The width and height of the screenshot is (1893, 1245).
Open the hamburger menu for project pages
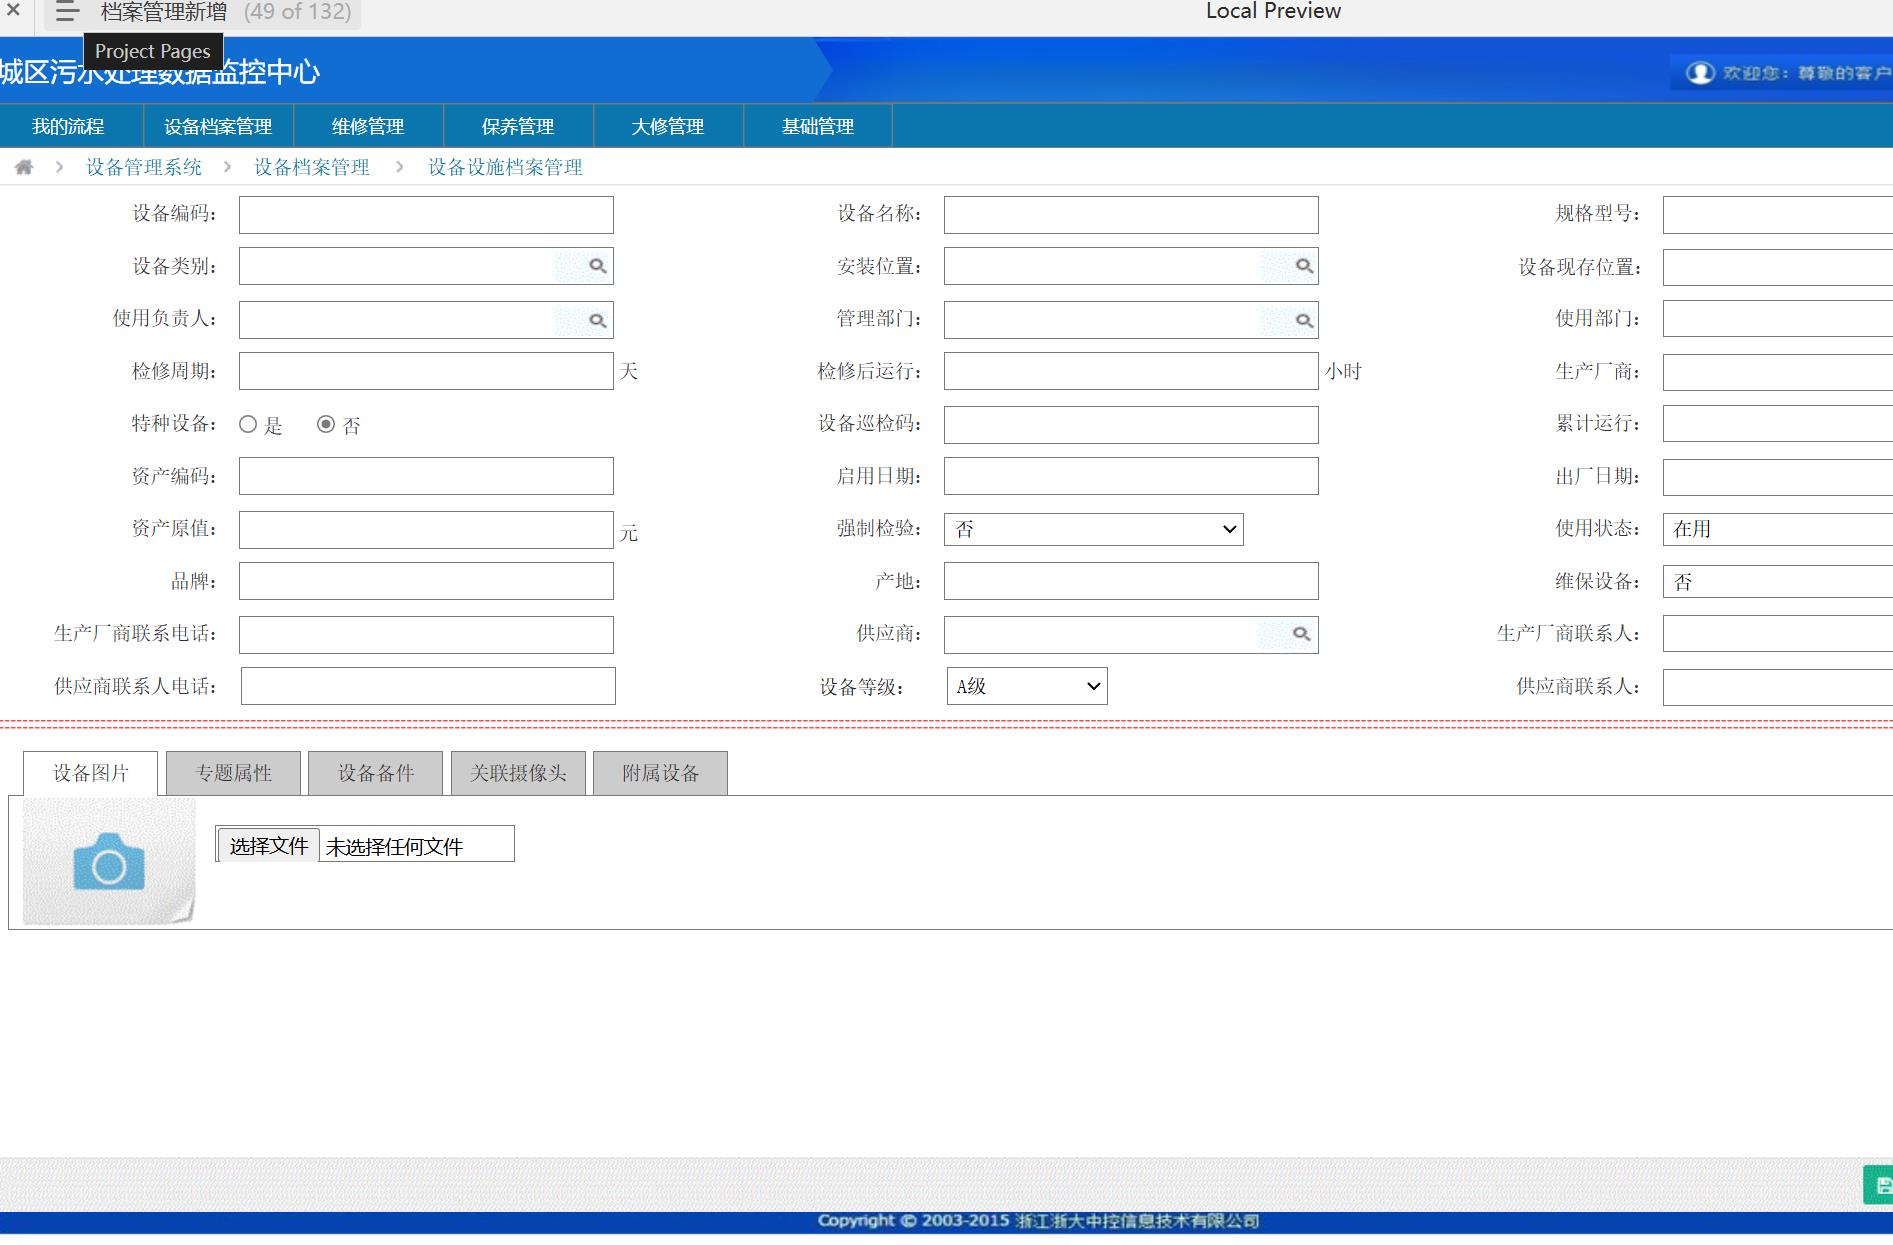[x=67, y=13]
